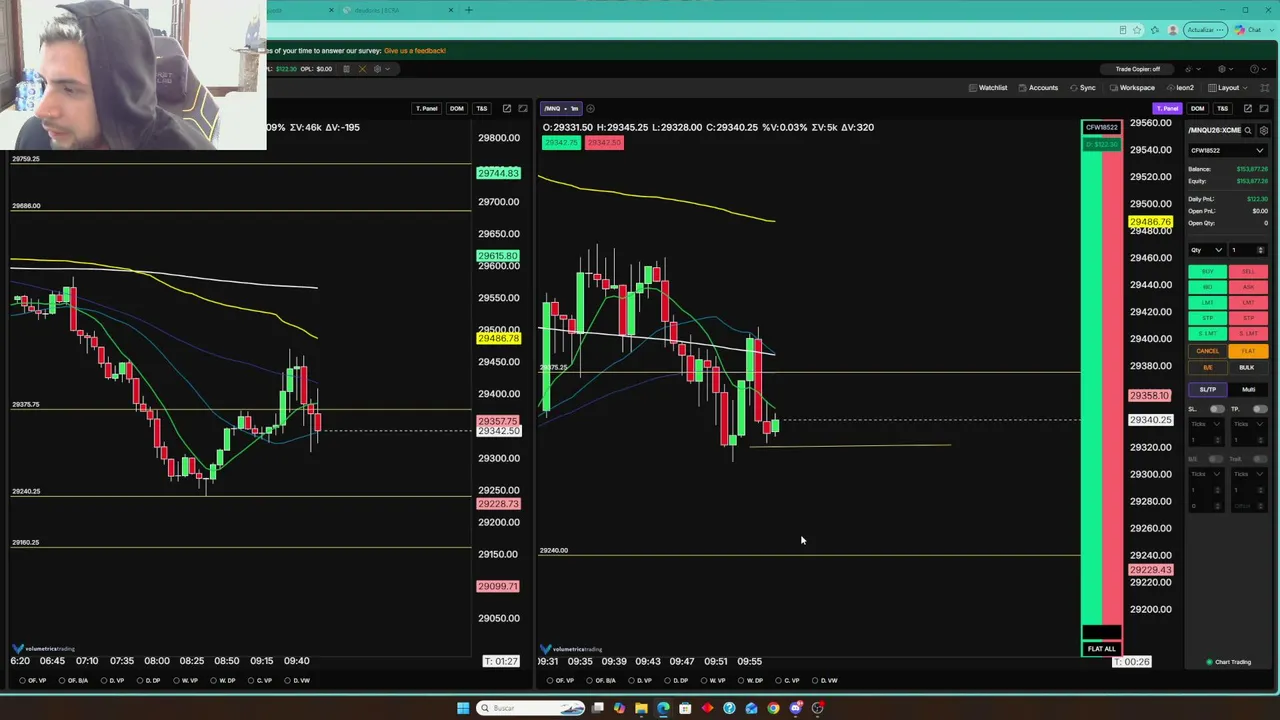Open Windows Start menu
This screenshot has width=1280, height=720.
pyautogui.click(x=462, y=708)
